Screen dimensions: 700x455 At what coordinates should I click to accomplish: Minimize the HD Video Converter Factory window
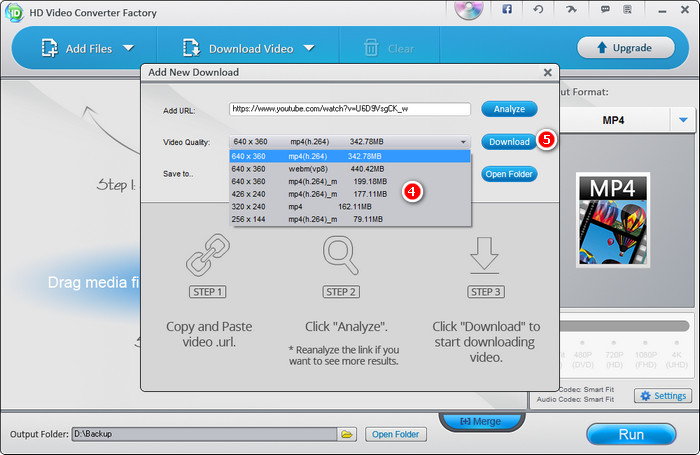tap(662, 10)
